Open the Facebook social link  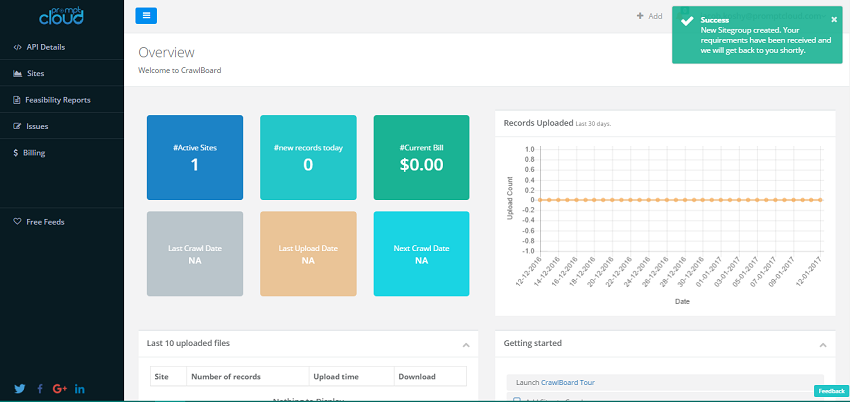click(40, 388)
